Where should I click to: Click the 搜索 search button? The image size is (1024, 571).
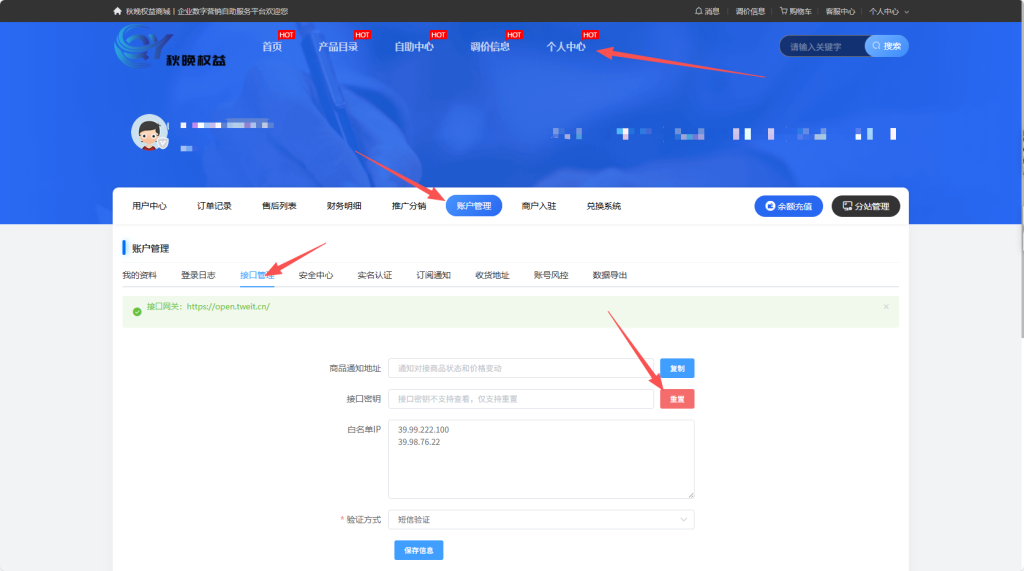point(886,46)
